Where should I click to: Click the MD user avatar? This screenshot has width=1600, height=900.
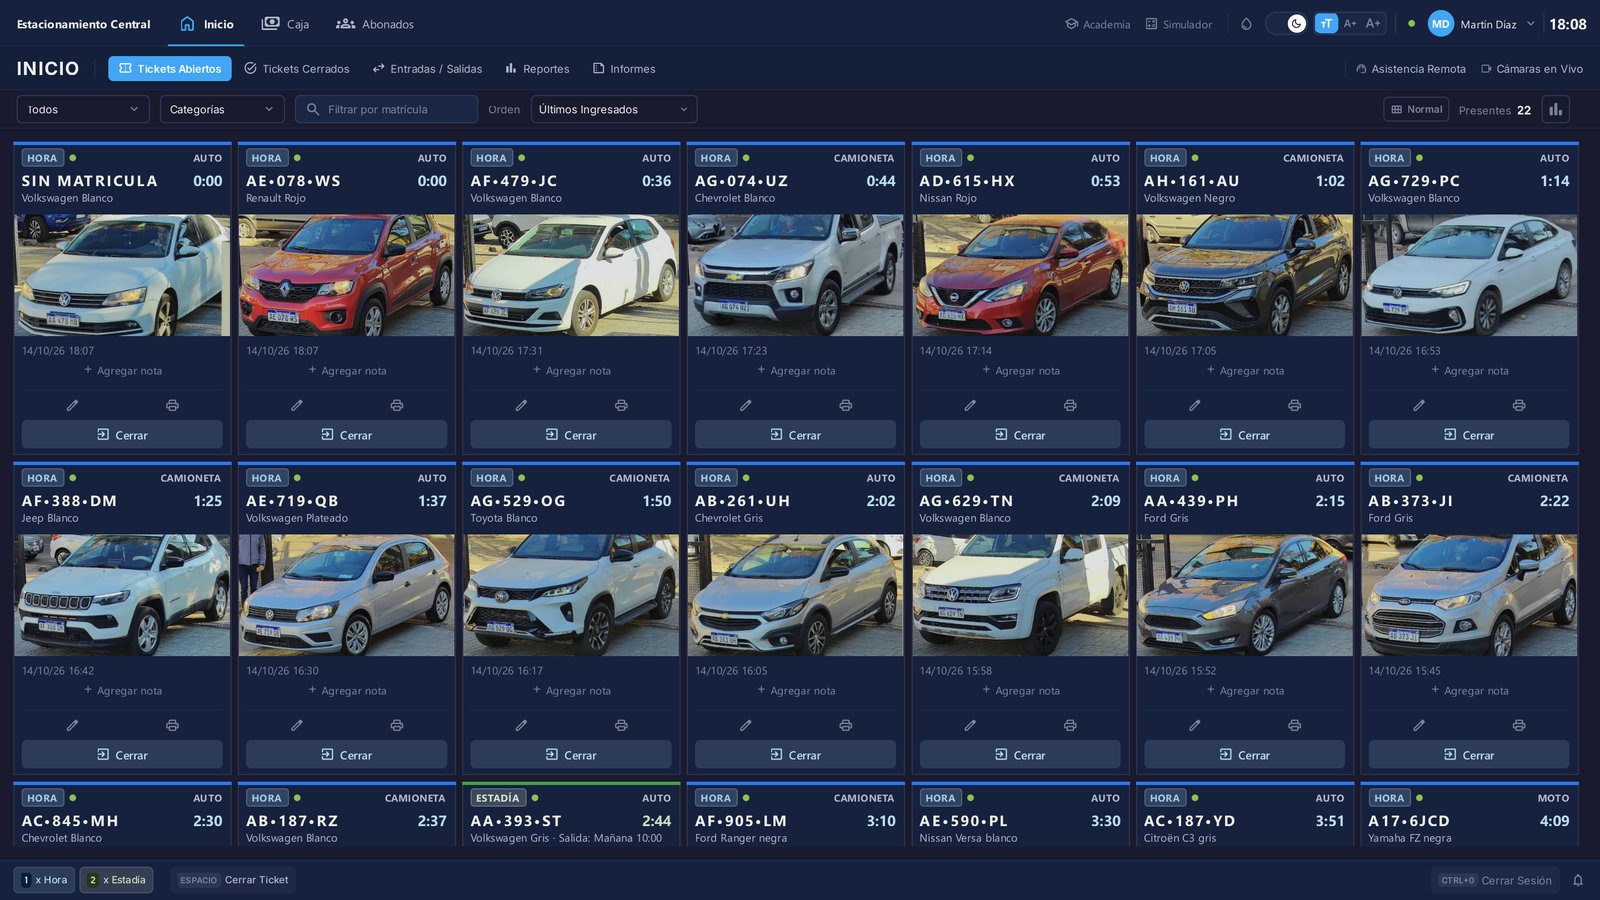(x=1440, y=24)
